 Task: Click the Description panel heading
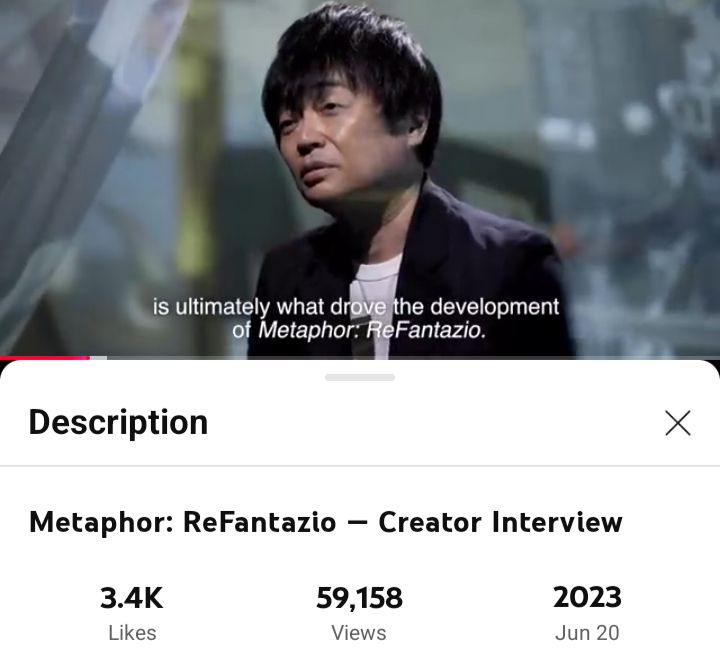pos(118,422)
